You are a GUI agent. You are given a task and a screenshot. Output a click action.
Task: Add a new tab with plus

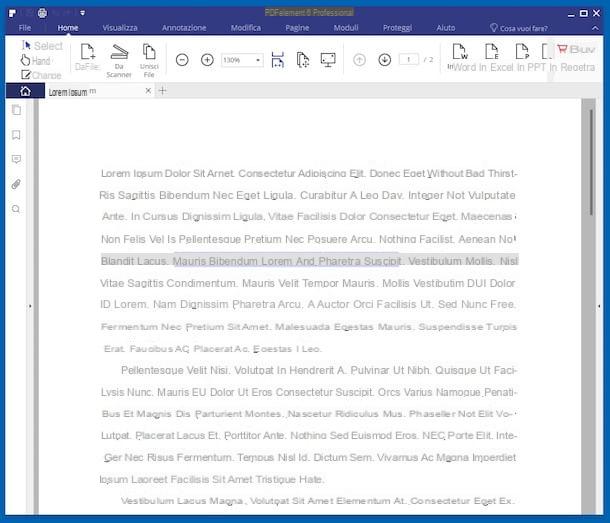(163, 91)
